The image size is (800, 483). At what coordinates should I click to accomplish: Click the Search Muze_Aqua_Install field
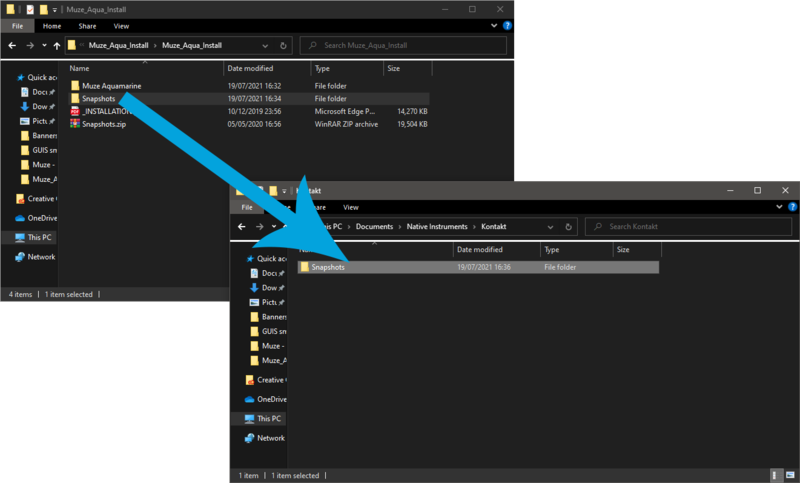click(x=403, y=45)
